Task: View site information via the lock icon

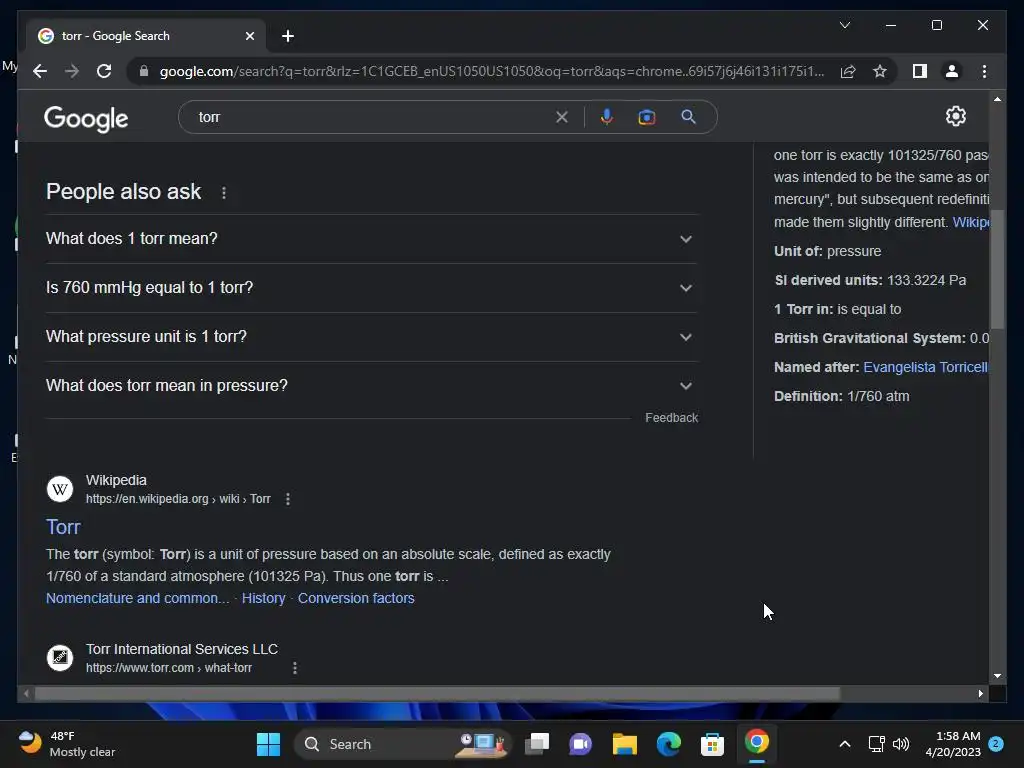Action: click(144, 71)
